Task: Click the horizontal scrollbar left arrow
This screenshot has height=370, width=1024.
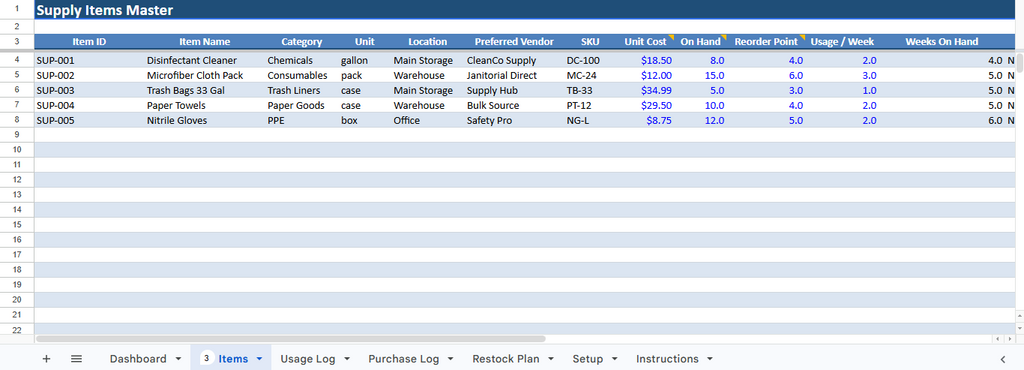Action: click(997, 339)
